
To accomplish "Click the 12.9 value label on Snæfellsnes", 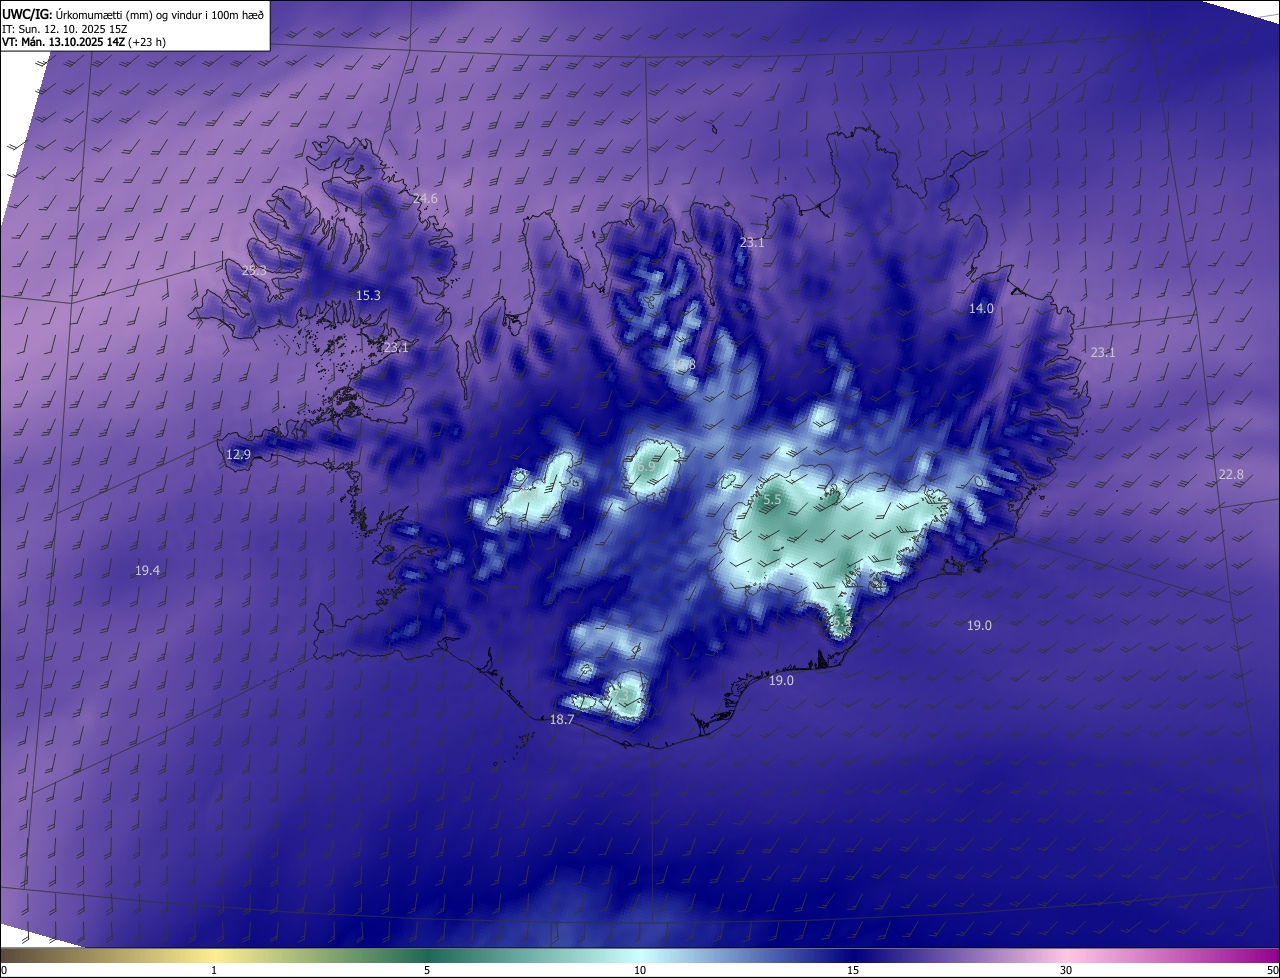I will pos(238,455).
